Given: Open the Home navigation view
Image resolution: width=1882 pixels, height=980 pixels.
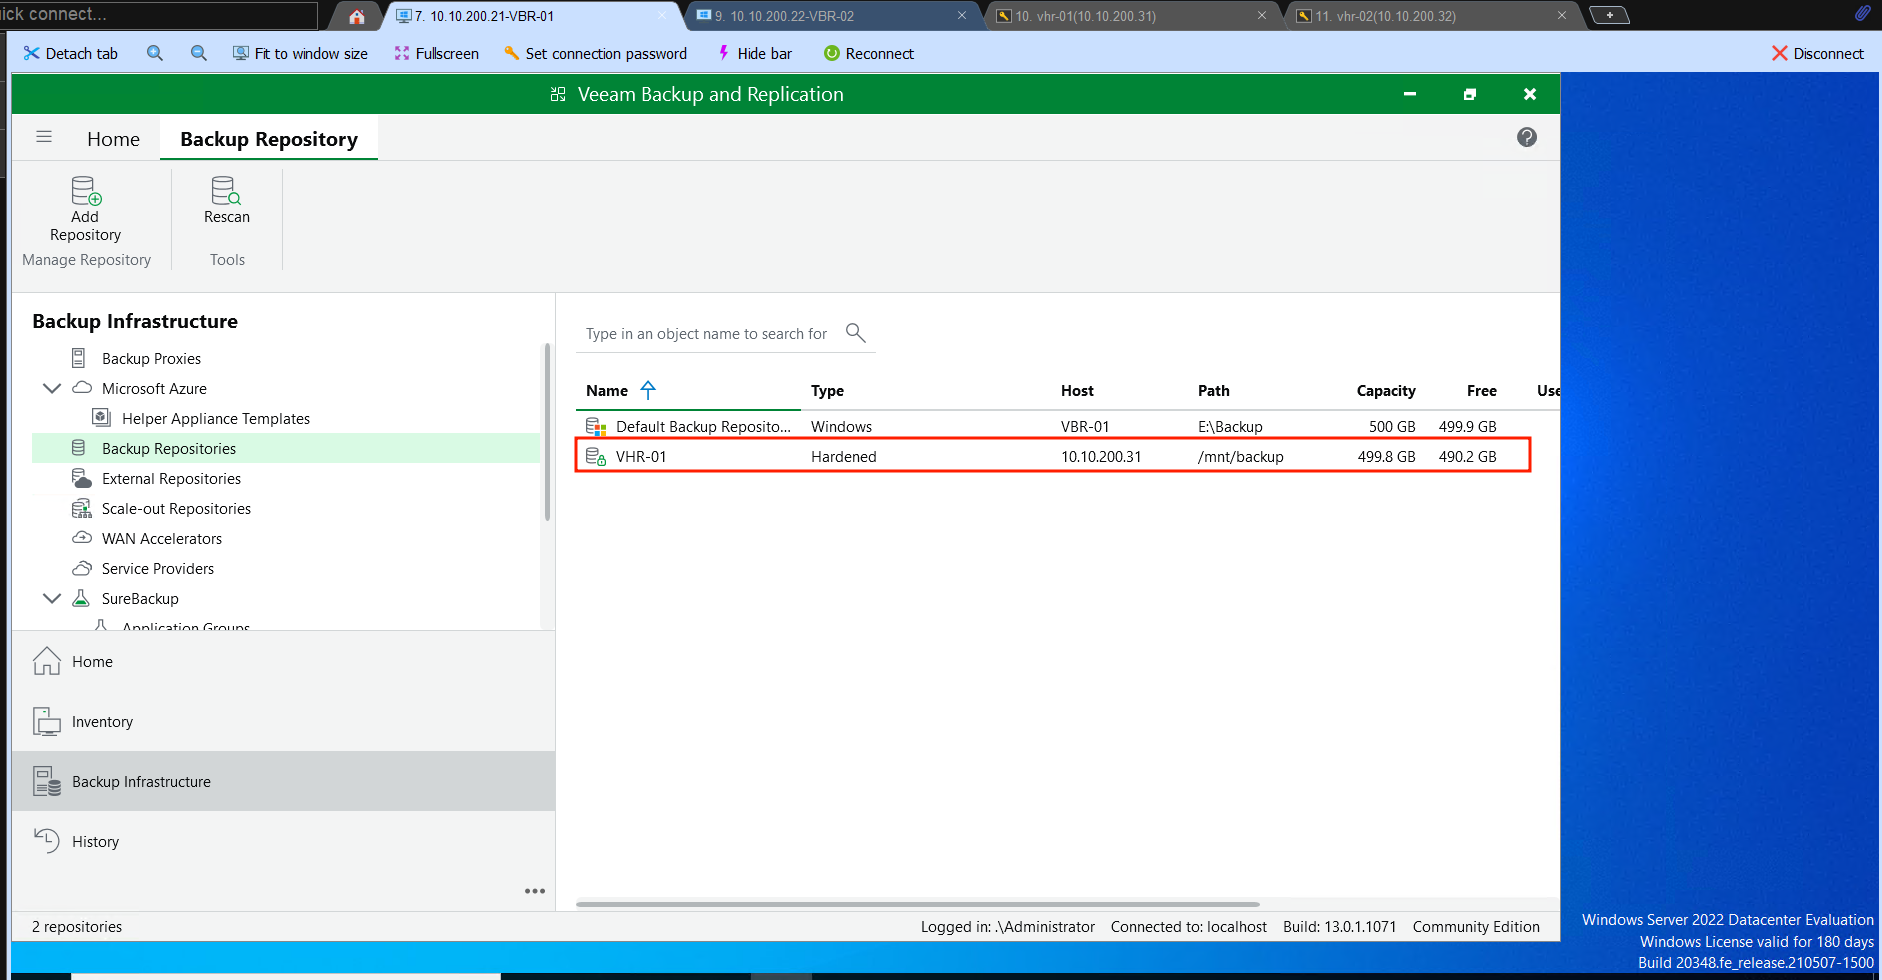Looking at the screenshot, I should (x=283, y=661).
